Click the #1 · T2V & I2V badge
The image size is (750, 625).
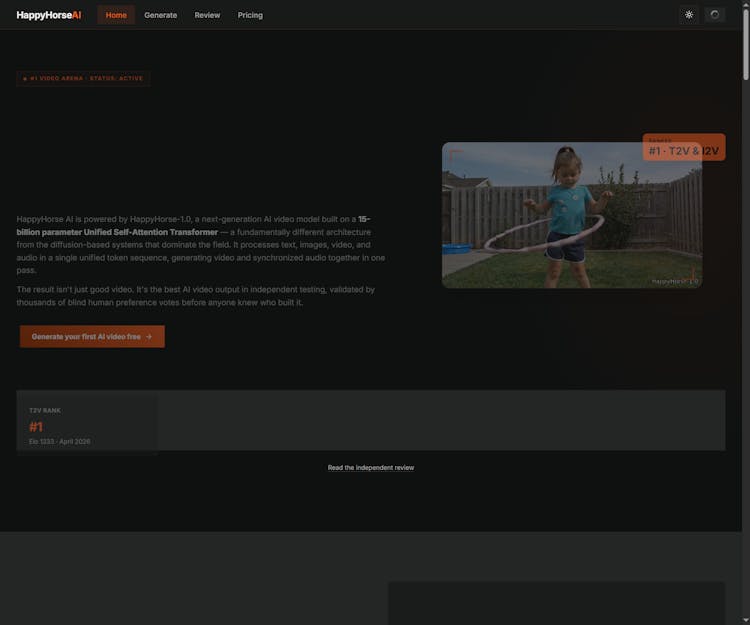[684, 148]
